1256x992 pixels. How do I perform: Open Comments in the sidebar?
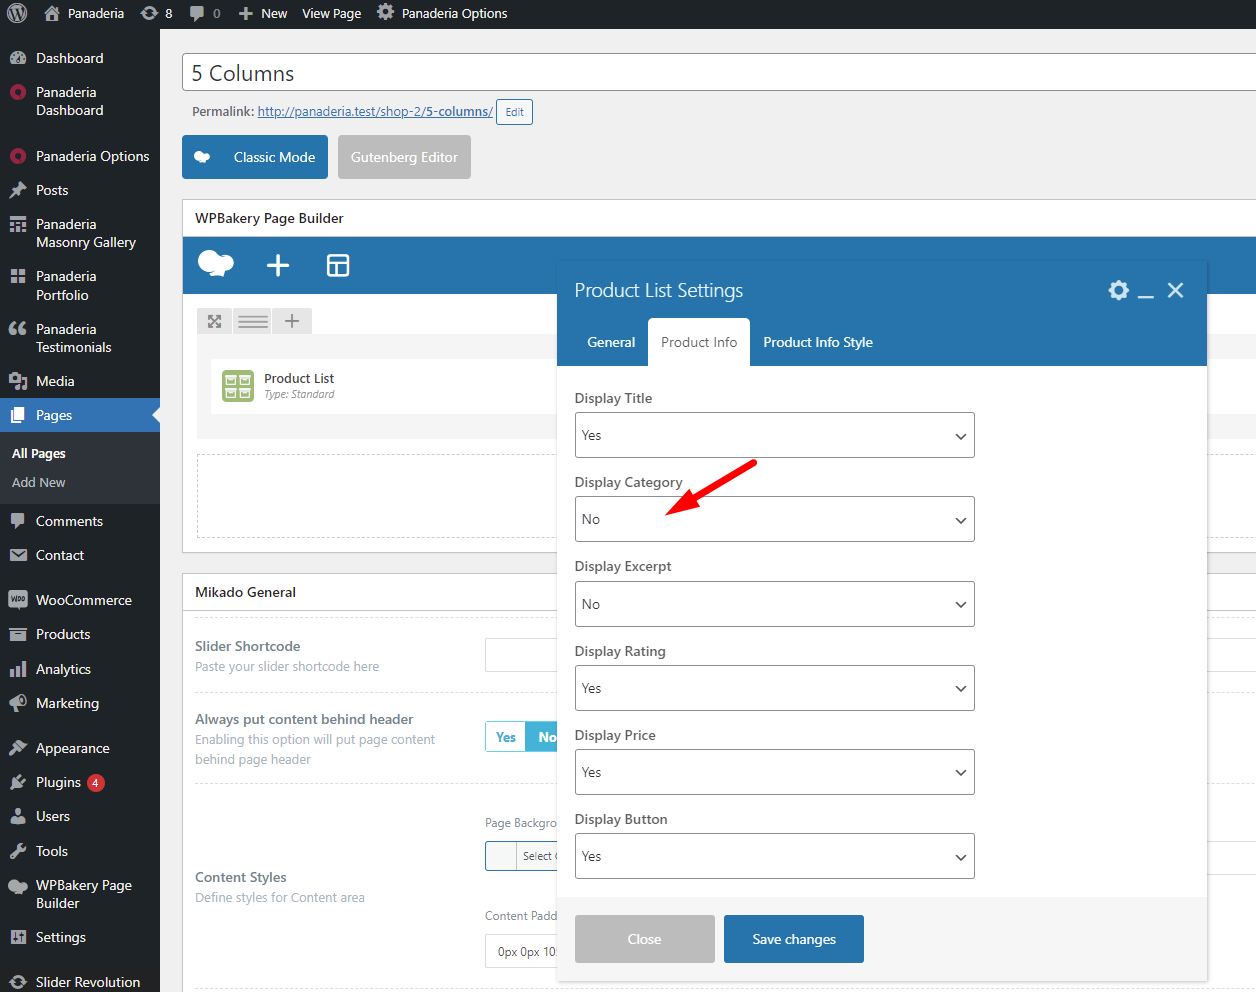[80, 521]
